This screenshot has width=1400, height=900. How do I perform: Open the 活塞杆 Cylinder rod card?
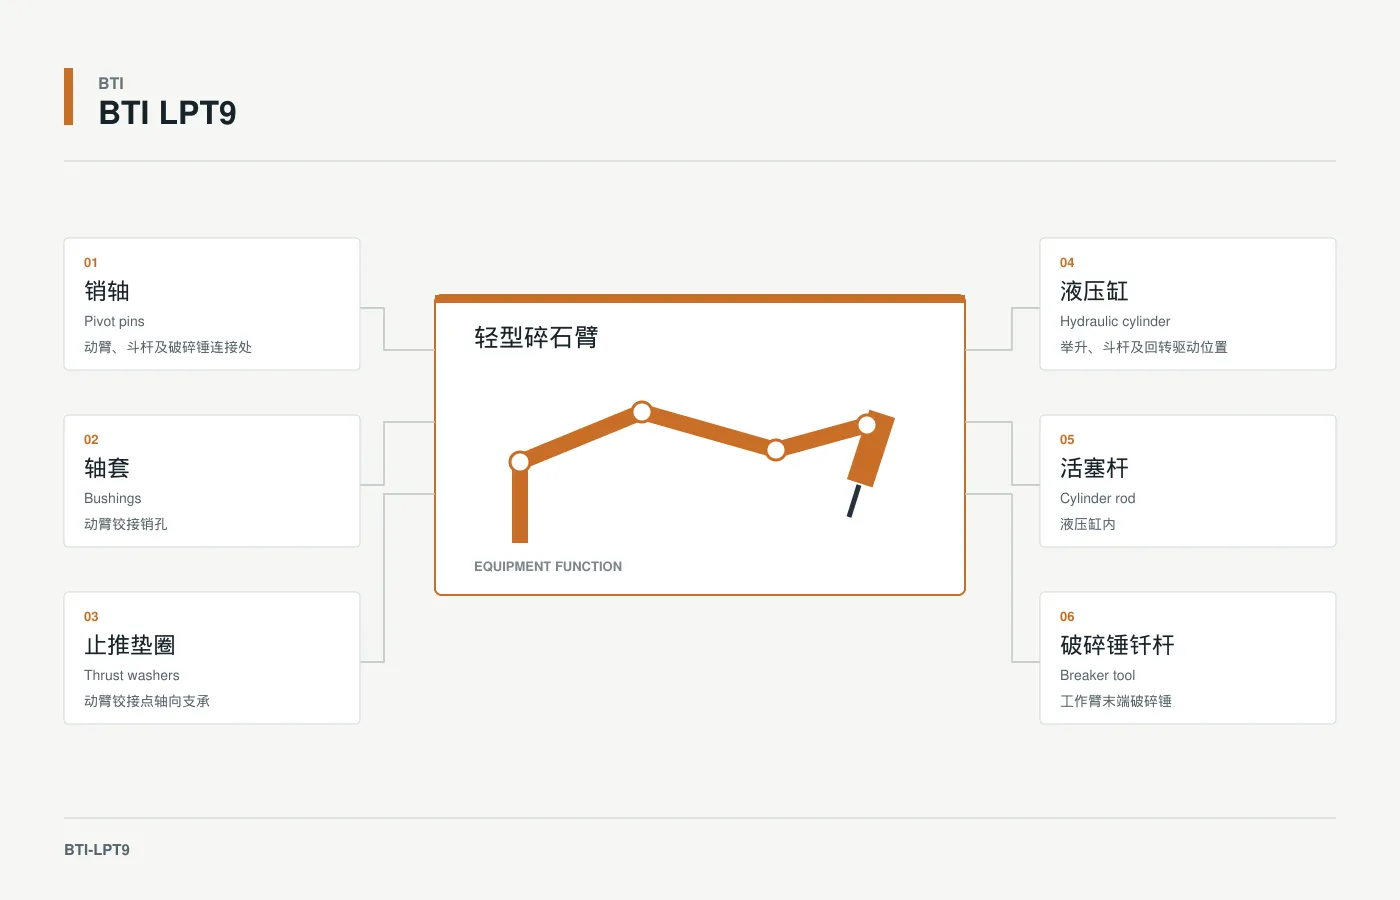[1188, 481]
